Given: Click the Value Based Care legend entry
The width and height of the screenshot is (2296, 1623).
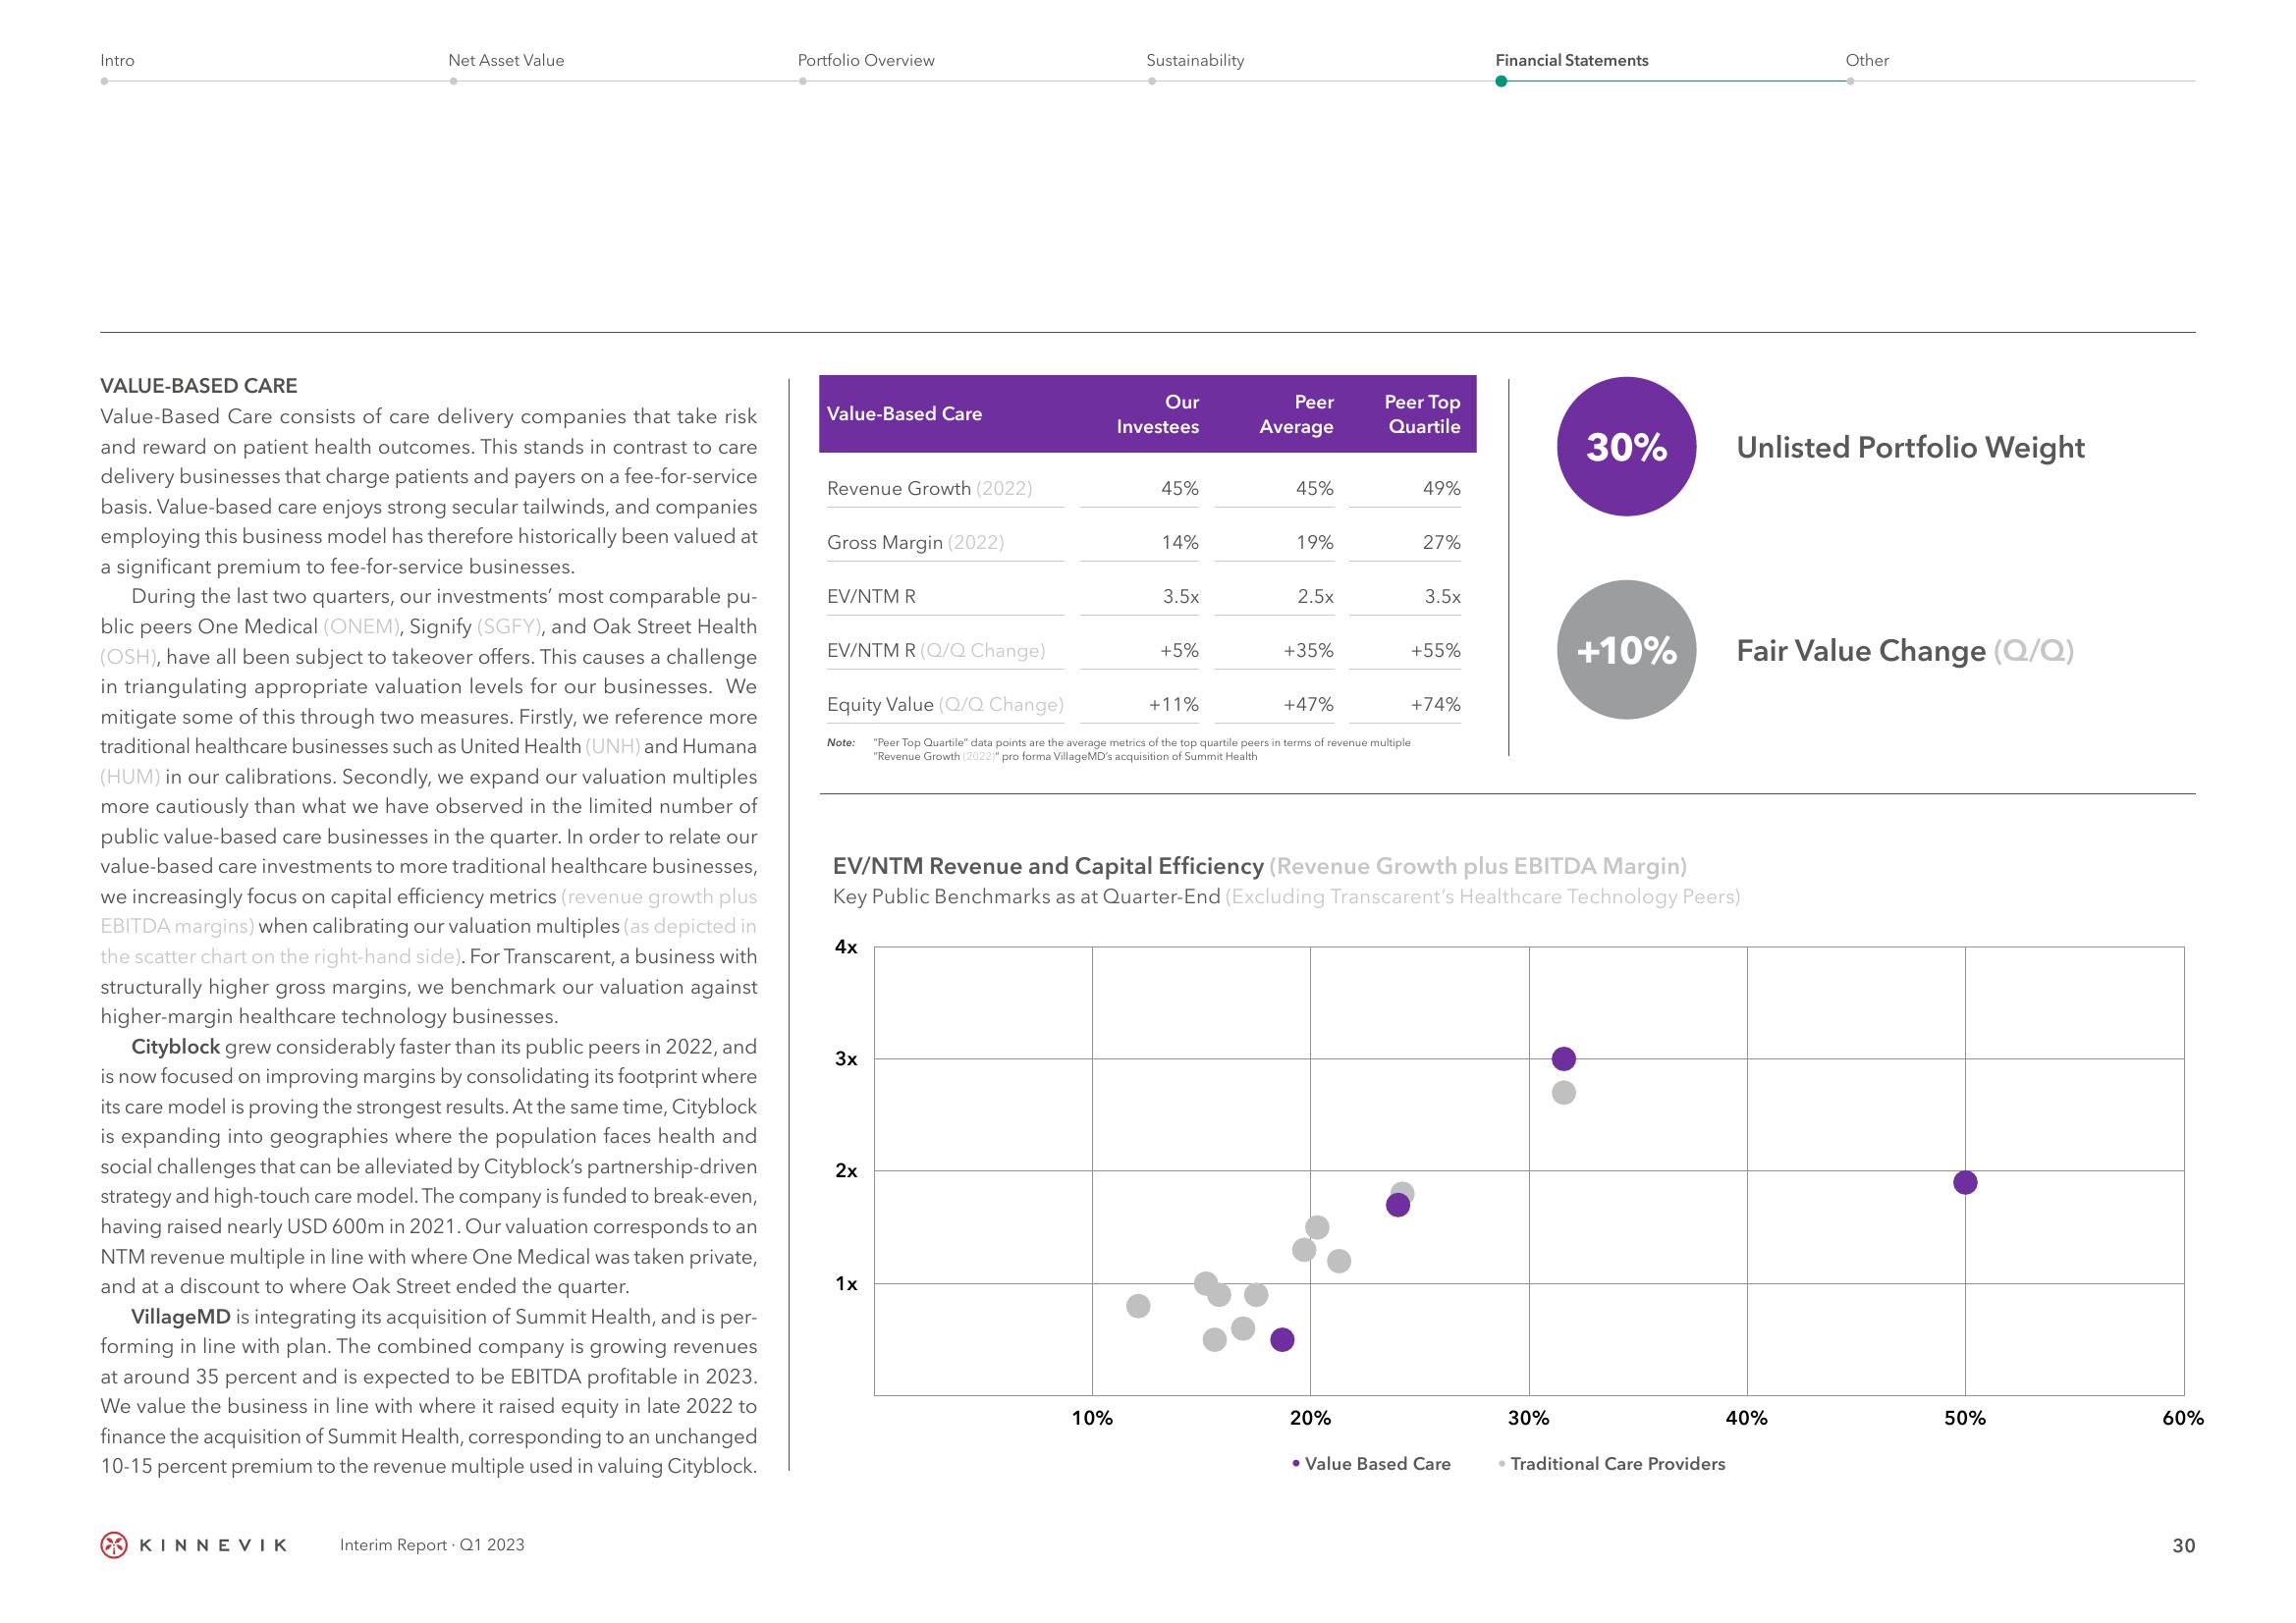Looking at the screenshot, I should pyautogui.click(x=1371, y=1464).
